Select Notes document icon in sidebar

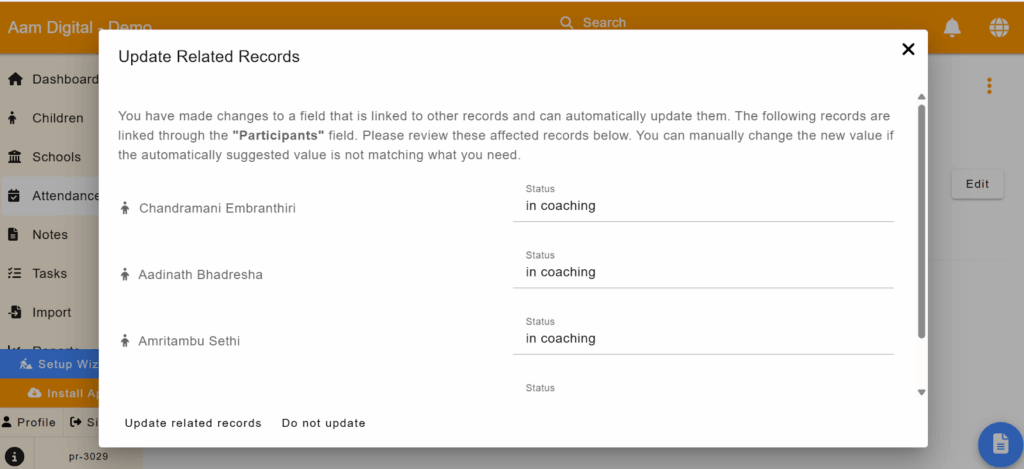(12, 234)
